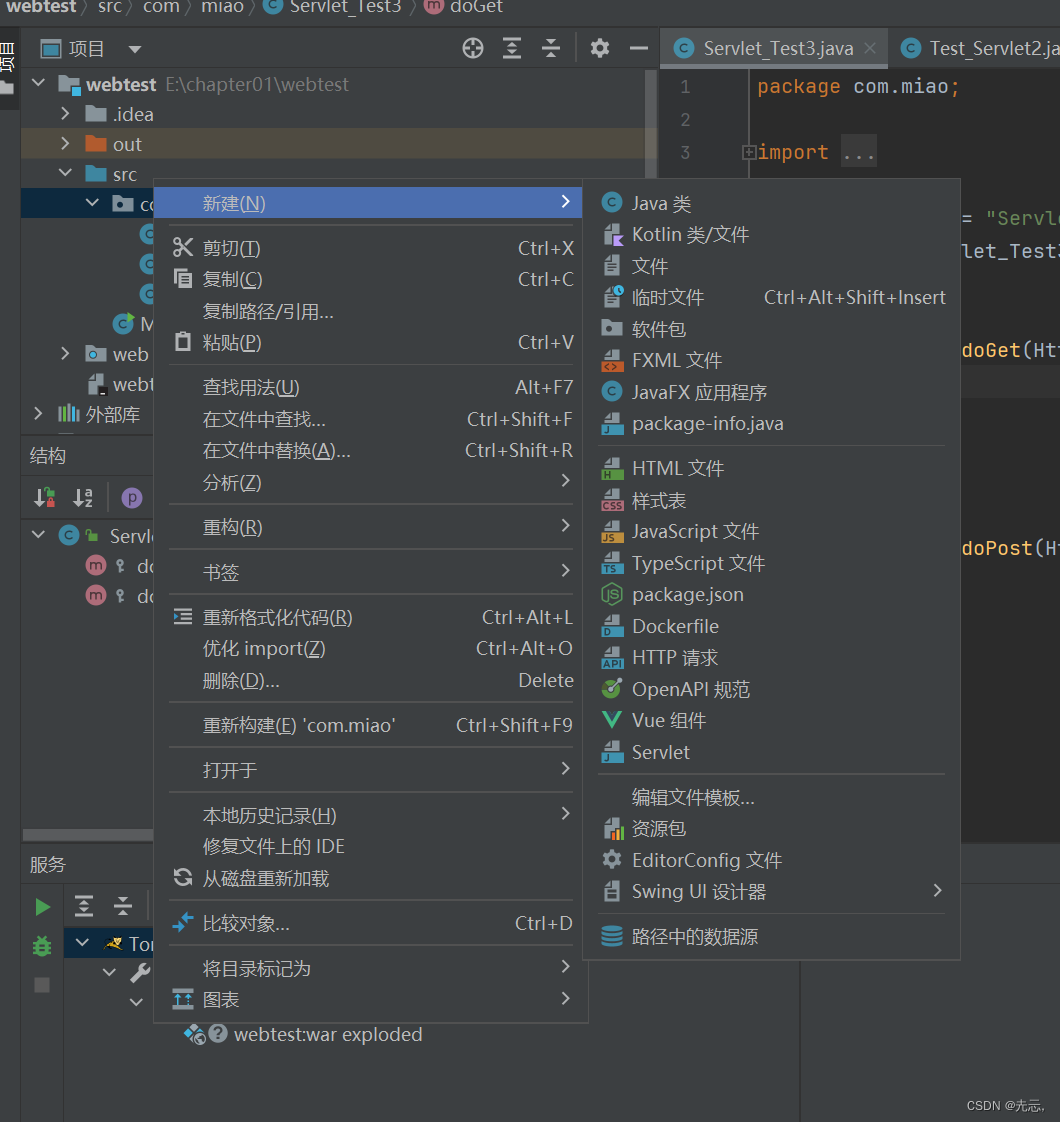1060x1122 pixels.
Task: Select 路径中的数据源 entry
Action: 772,937
